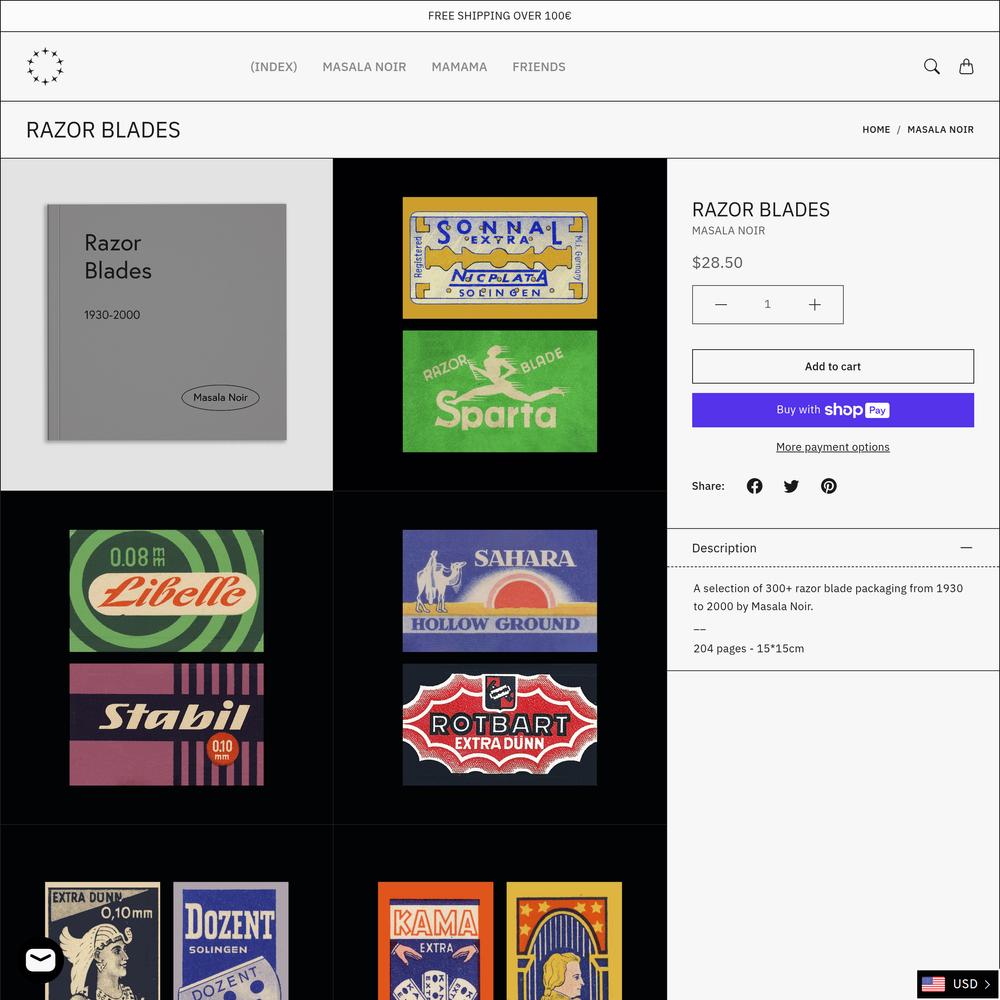Open the MASALA NOIR menu item

coord(364,67)
